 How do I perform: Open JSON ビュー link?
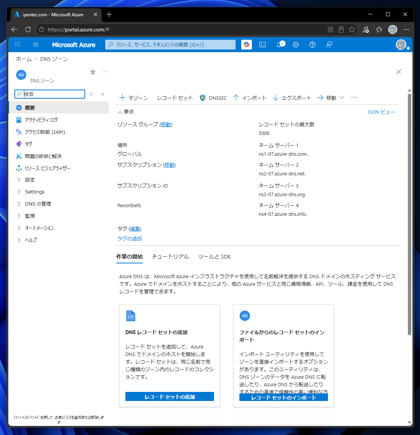click(x=381, y=112)
